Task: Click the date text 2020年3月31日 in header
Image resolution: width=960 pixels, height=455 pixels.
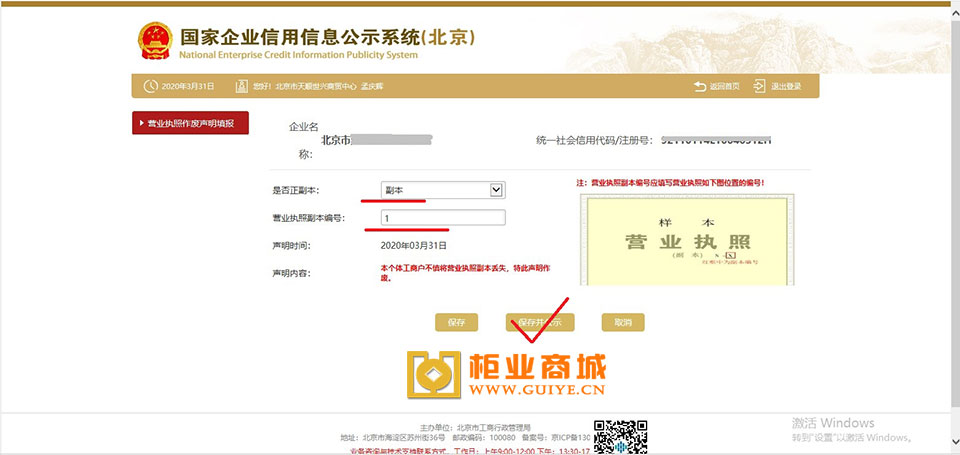Action: [188, 86]
